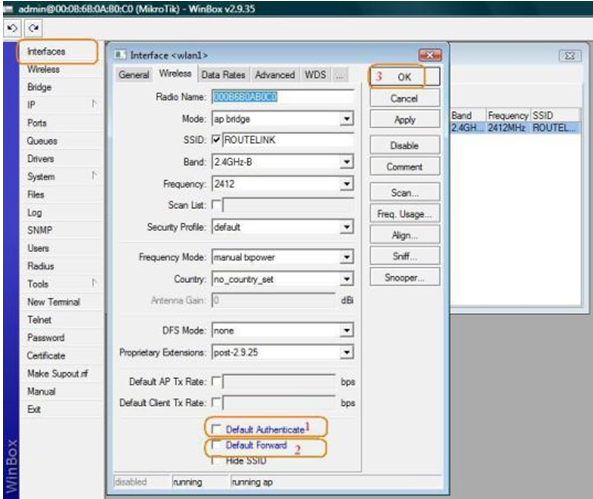Check the Default Authenticate option
This screenshot has width=593, height=499.
(x=216, y=429)
